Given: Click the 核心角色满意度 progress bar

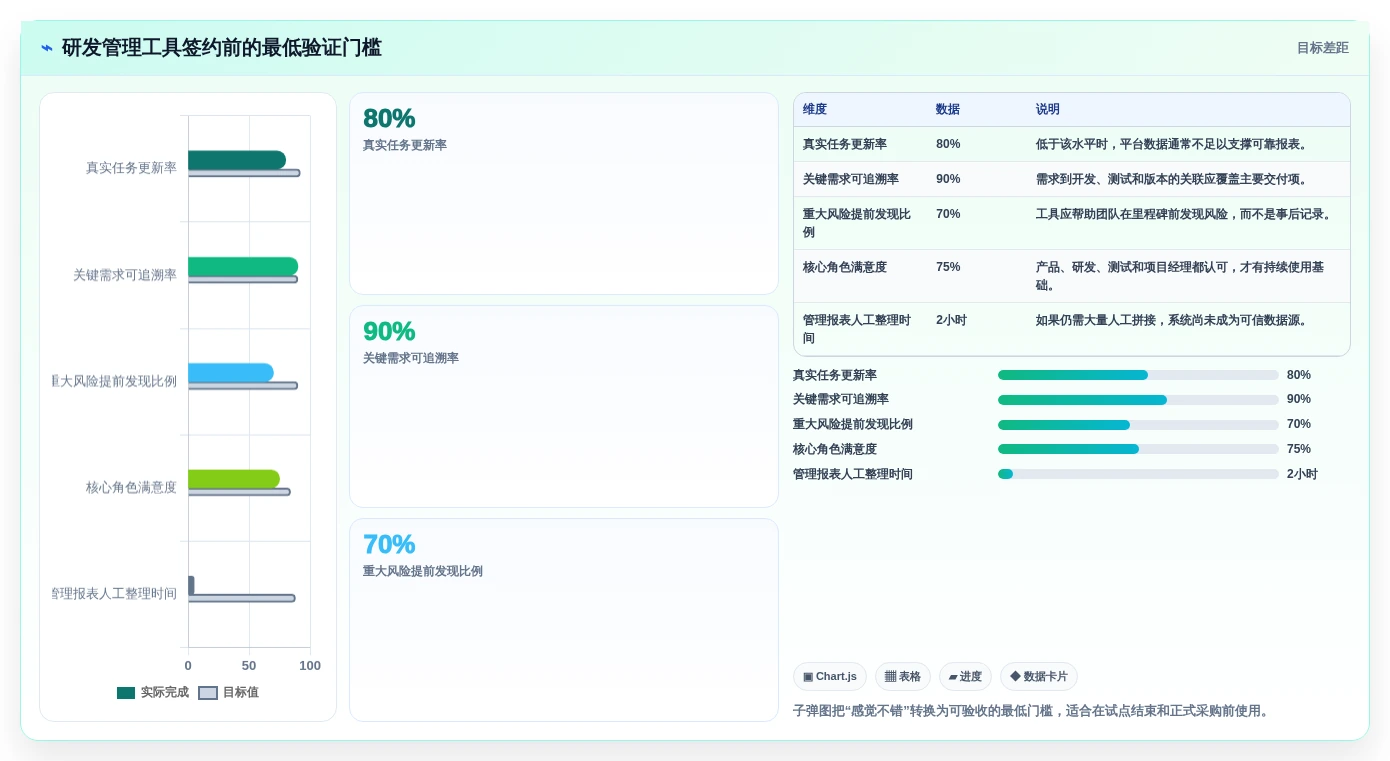Looking at the screenshot, I should click(x=1138, y=449).
